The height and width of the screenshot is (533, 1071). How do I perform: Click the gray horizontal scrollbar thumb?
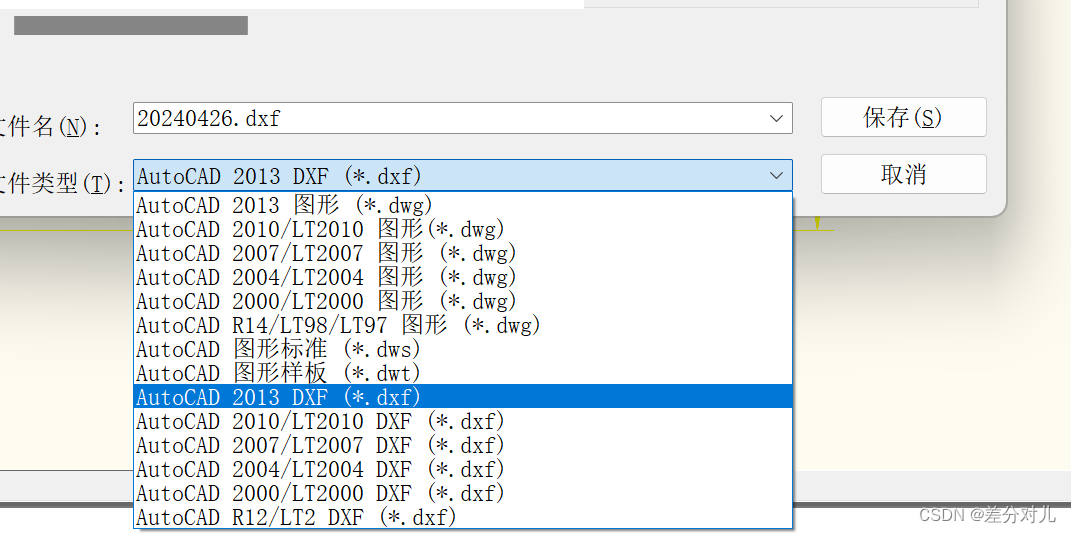tap(130, 25)
